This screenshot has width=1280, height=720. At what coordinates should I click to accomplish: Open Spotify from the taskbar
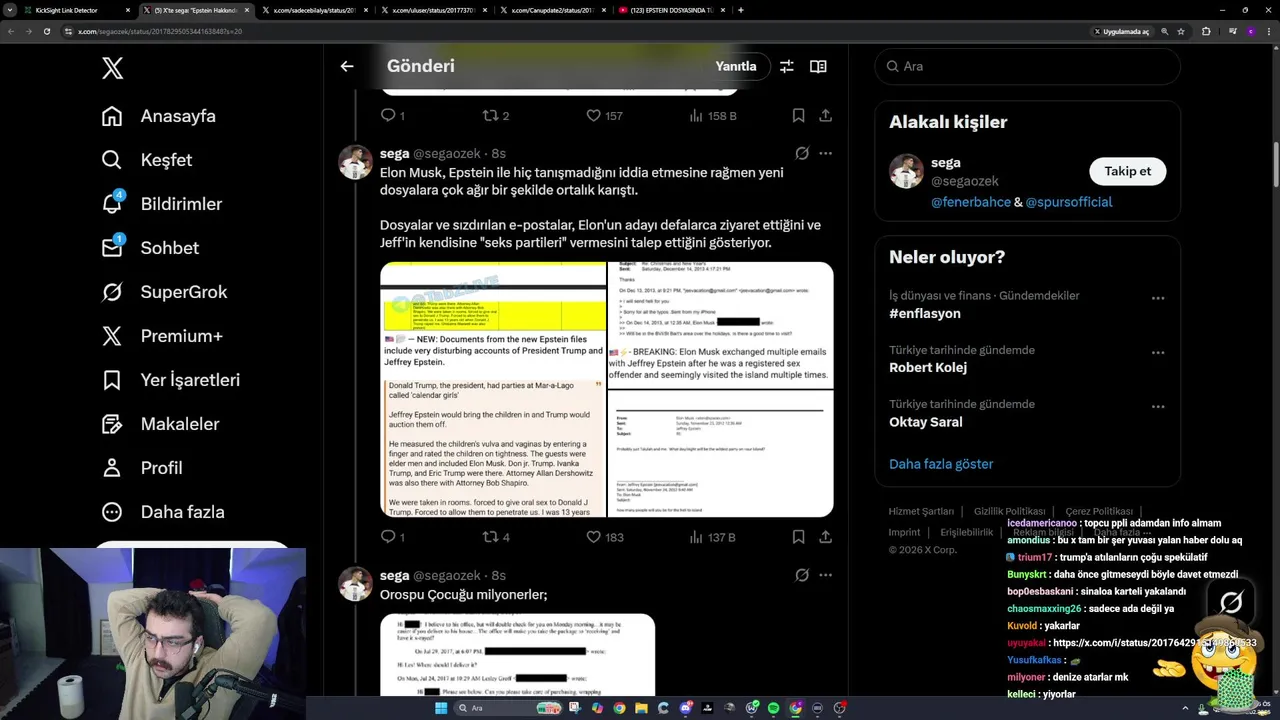[774, 708]
